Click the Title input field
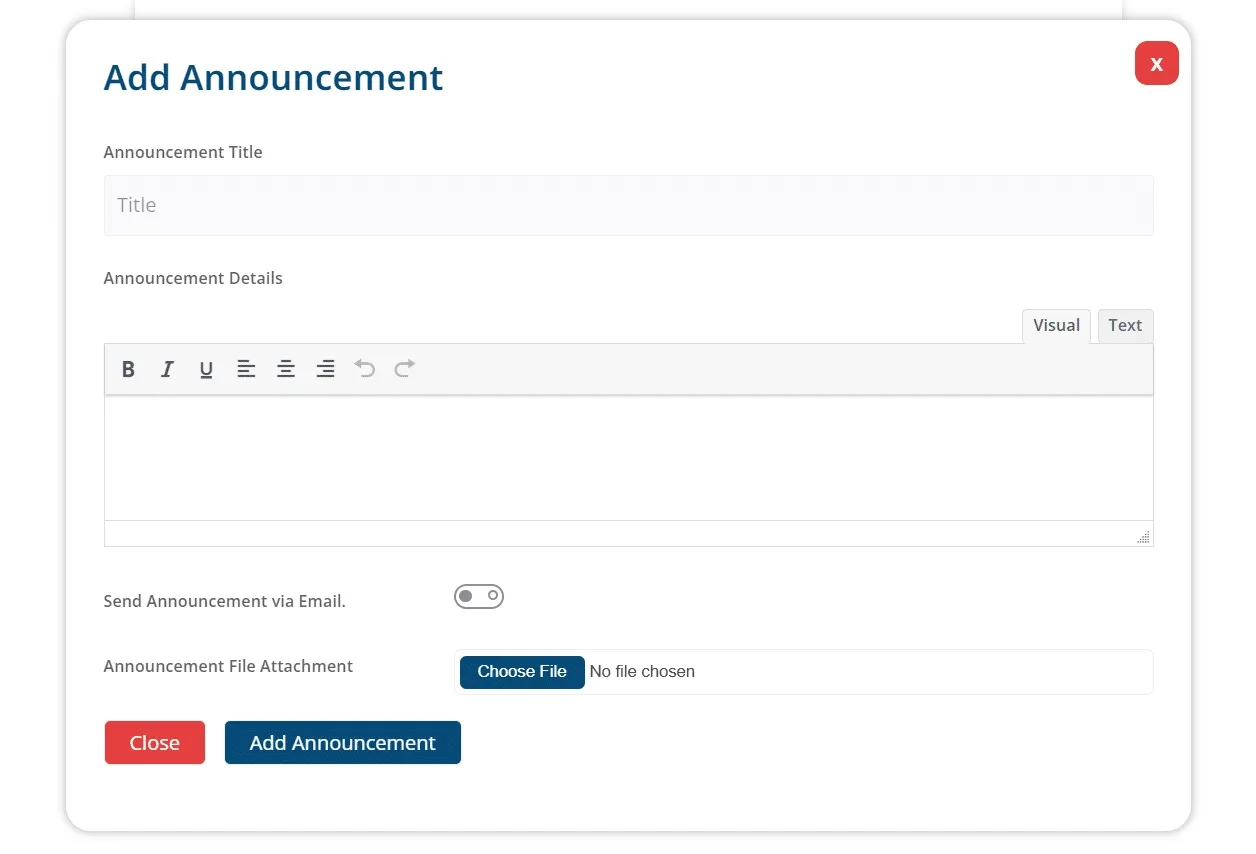The height and width of the screenshot is (854, 1256). 628,205
